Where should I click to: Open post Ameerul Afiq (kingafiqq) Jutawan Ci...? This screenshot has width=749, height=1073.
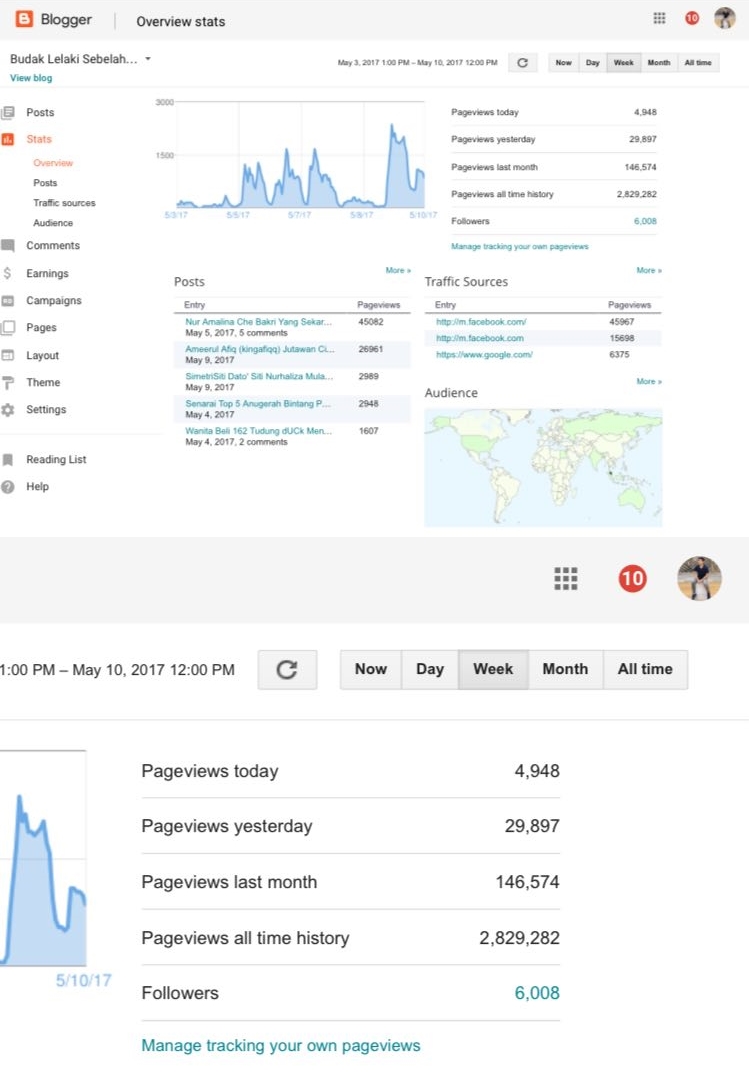(x=260, y=349)
